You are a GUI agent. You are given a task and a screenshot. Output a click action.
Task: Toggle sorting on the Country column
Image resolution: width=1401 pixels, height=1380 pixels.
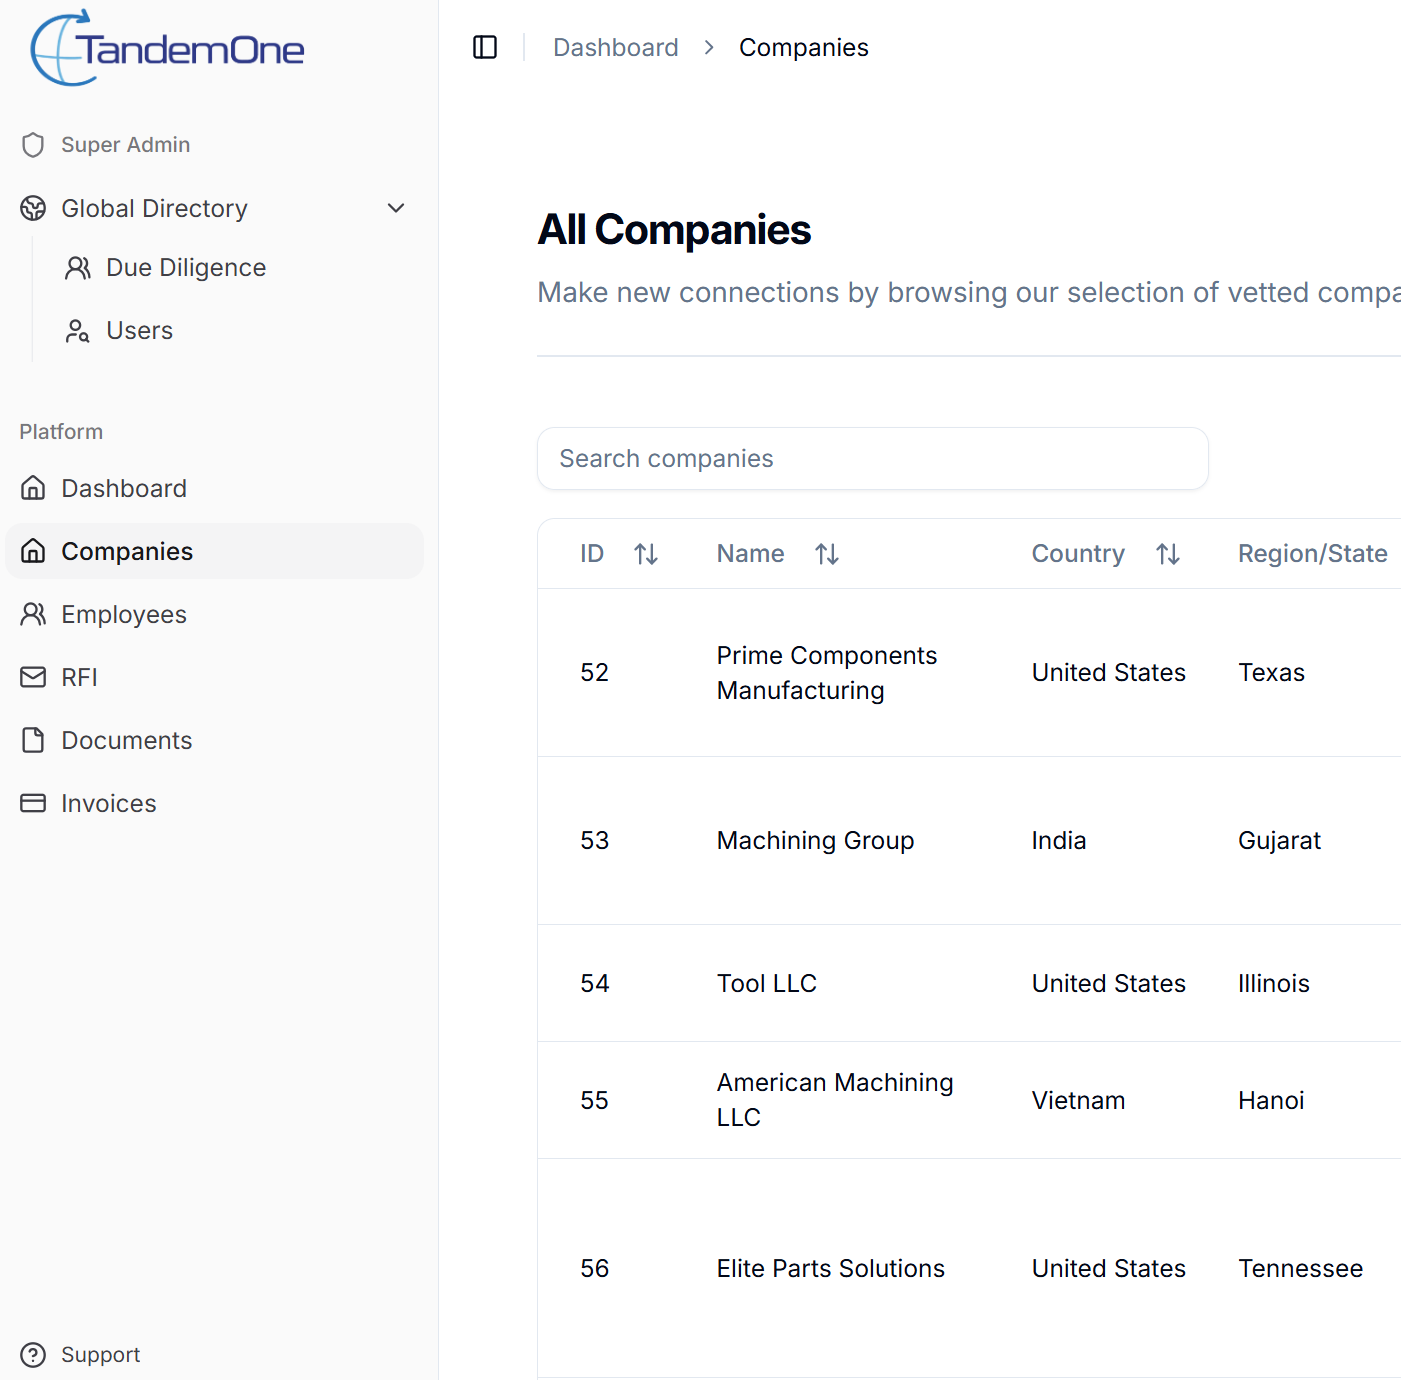pyautogui.click(x=1168, y=553)
